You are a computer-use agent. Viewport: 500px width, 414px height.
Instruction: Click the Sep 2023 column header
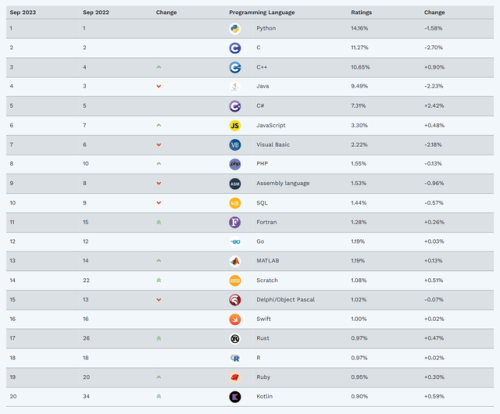click(x=23, y=12)
